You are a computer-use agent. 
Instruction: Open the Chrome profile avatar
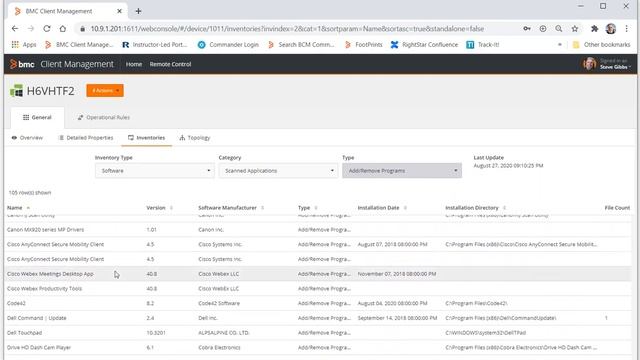coord(611,29)
